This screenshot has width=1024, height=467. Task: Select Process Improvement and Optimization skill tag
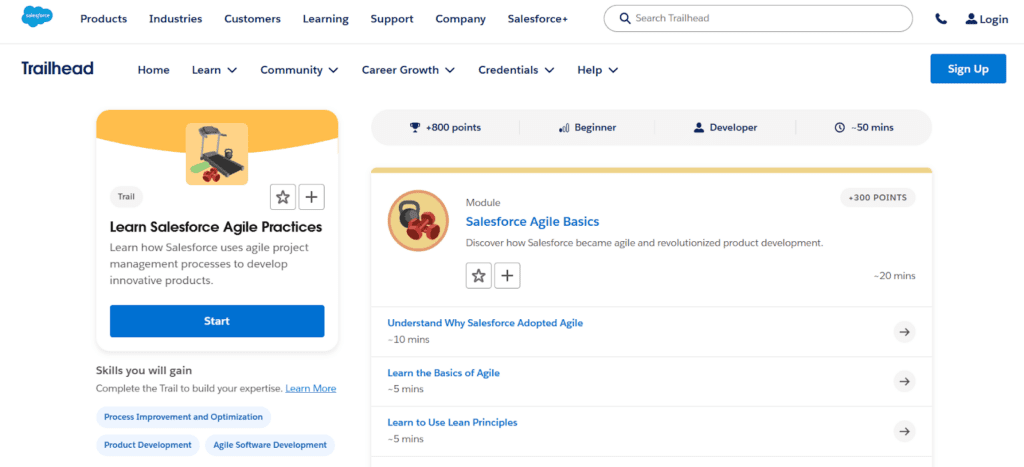pyautogui.click(x=184, y=417)
